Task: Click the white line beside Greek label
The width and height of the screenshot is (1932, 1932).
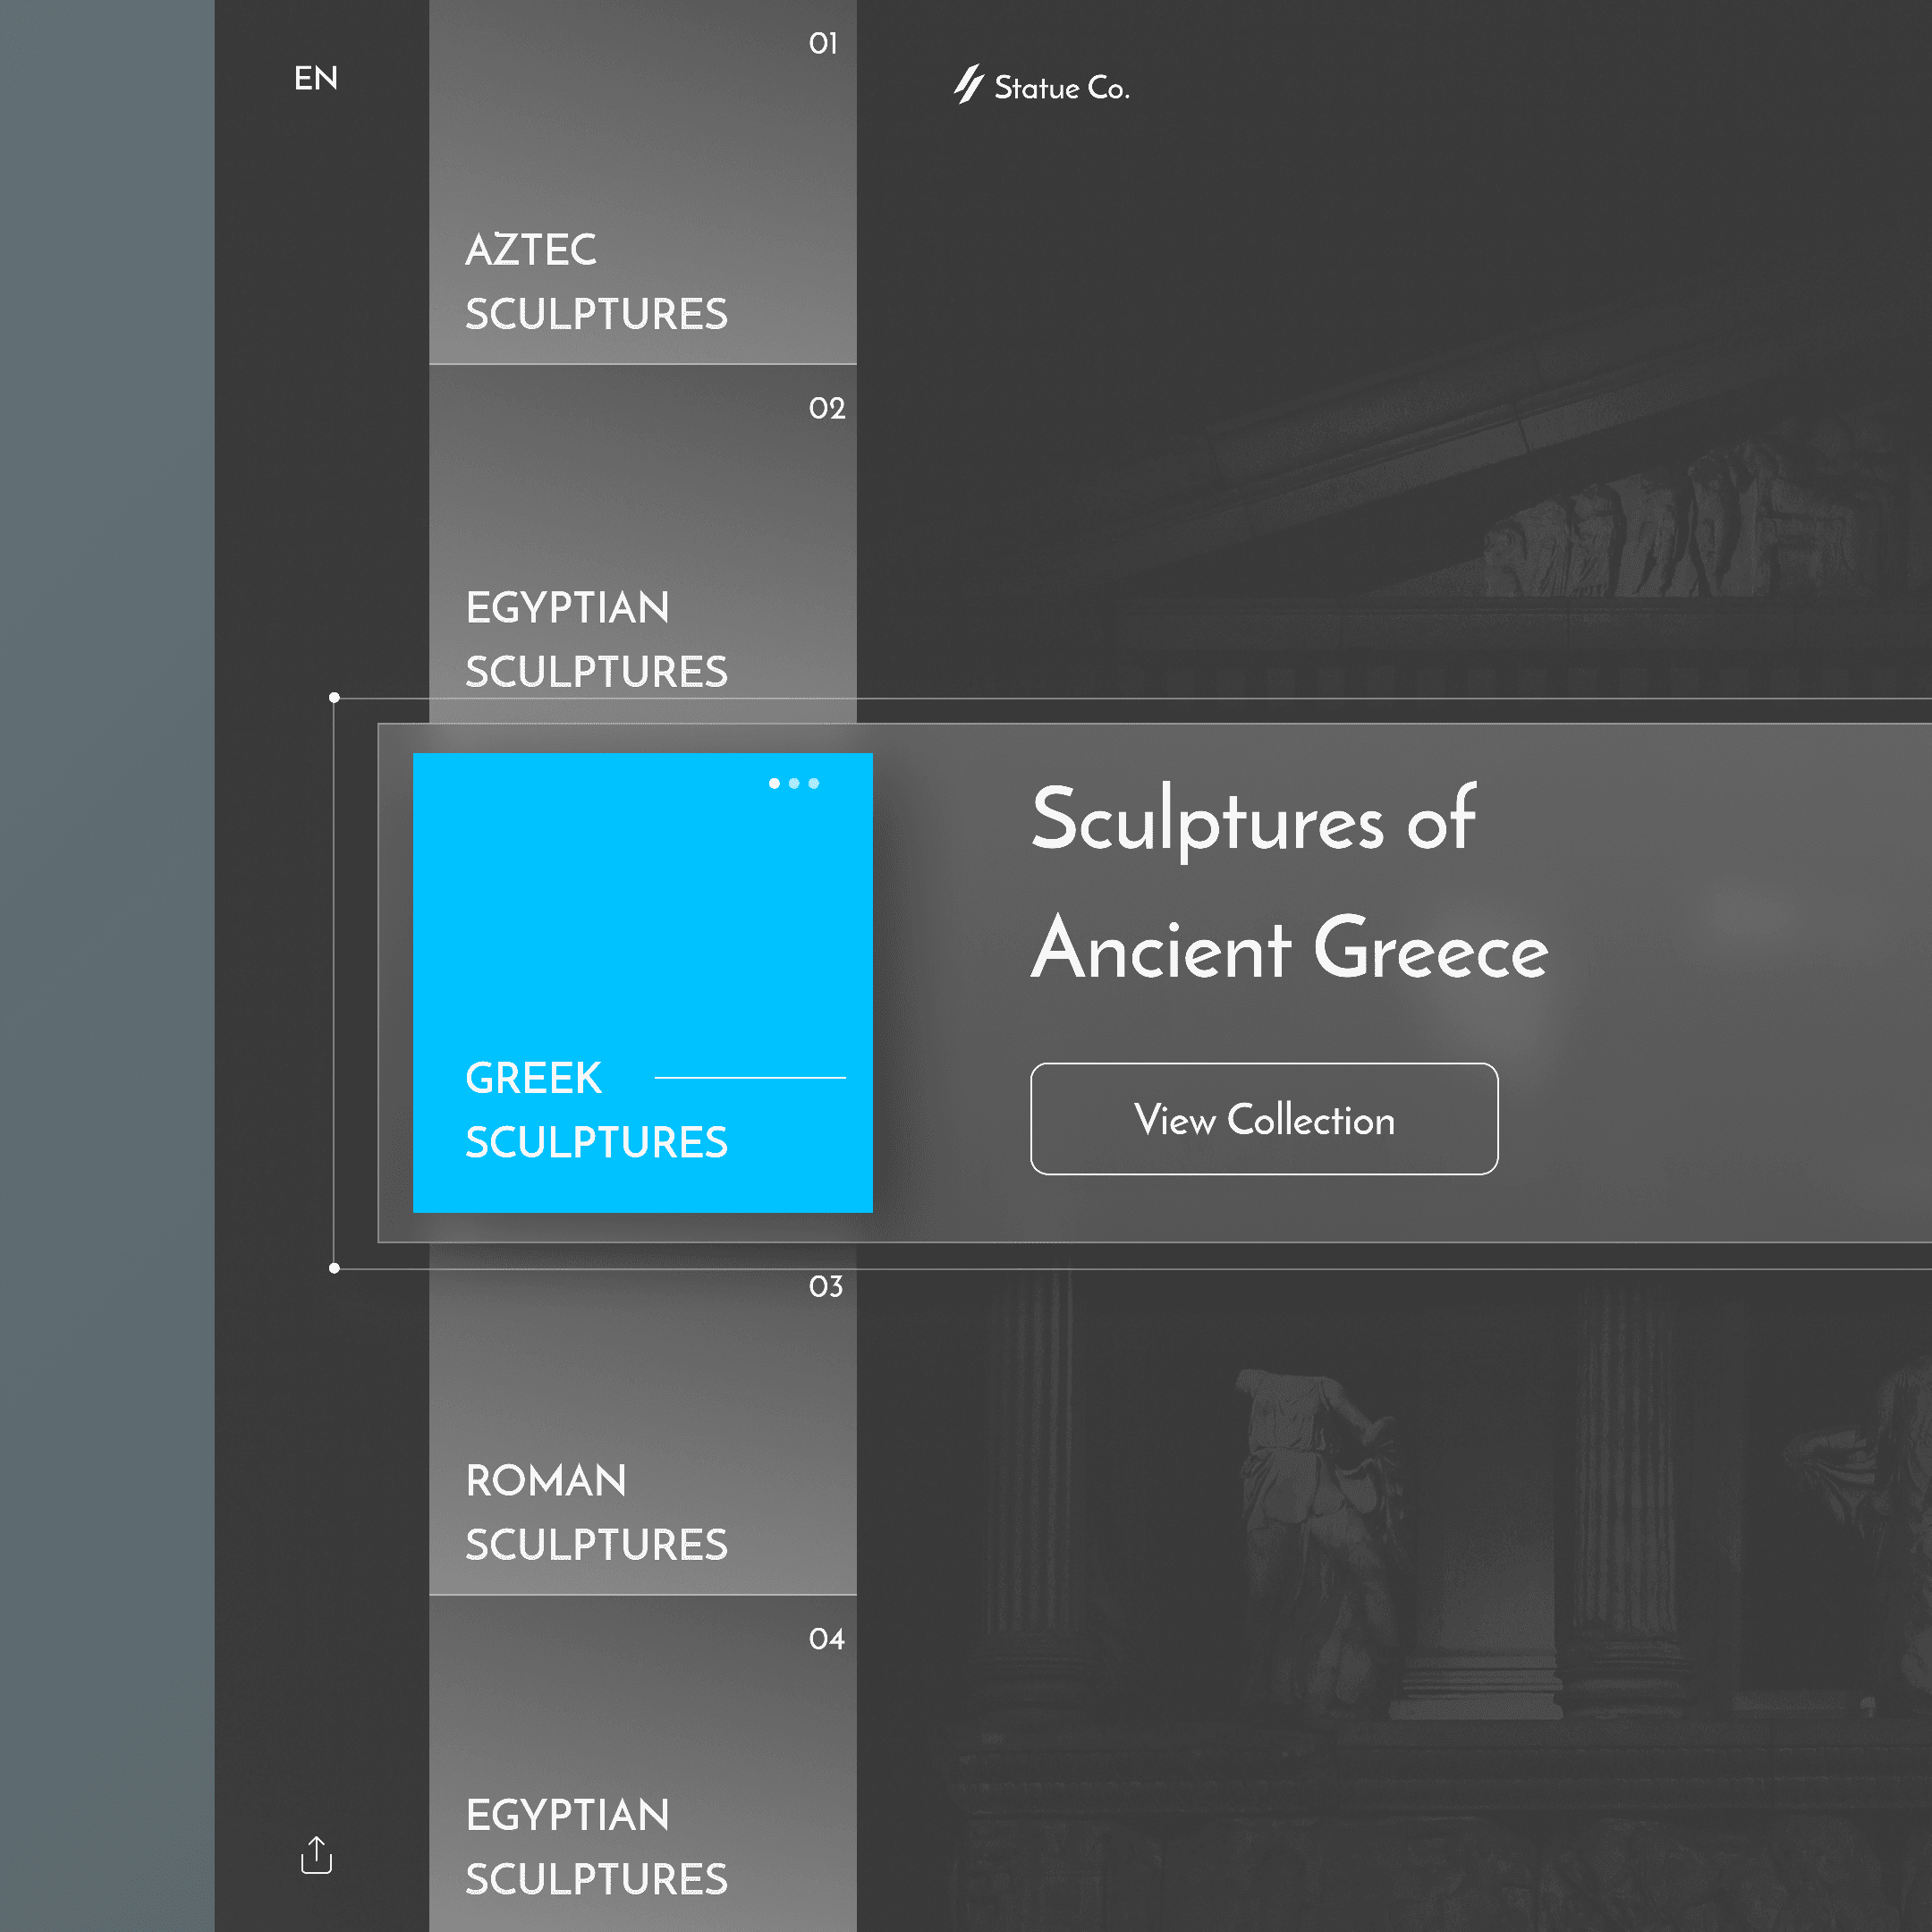Action: coord(750,1078)
